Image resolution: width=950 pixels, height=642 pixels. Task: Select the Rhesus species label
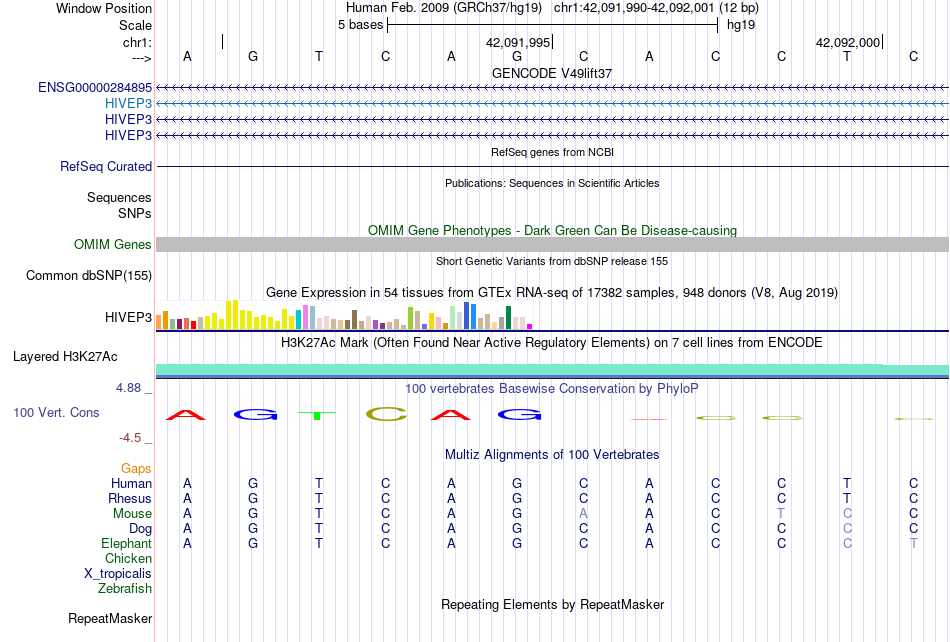[x=130, y=498]
